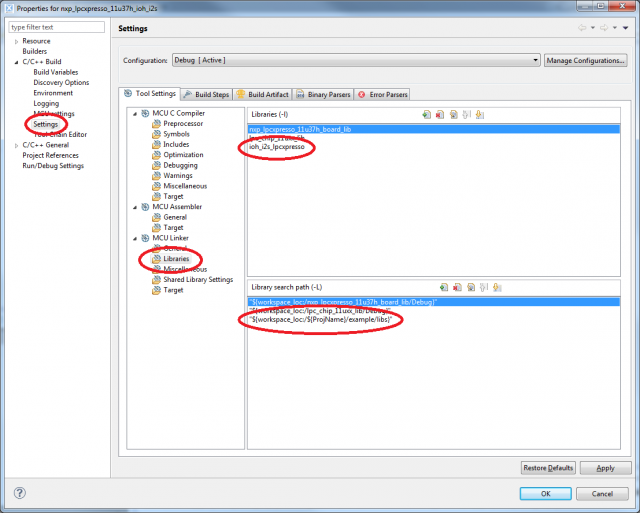Edit selected Library search path (-L) entry
The image size is (640, 513).
[x=471, y=287]
